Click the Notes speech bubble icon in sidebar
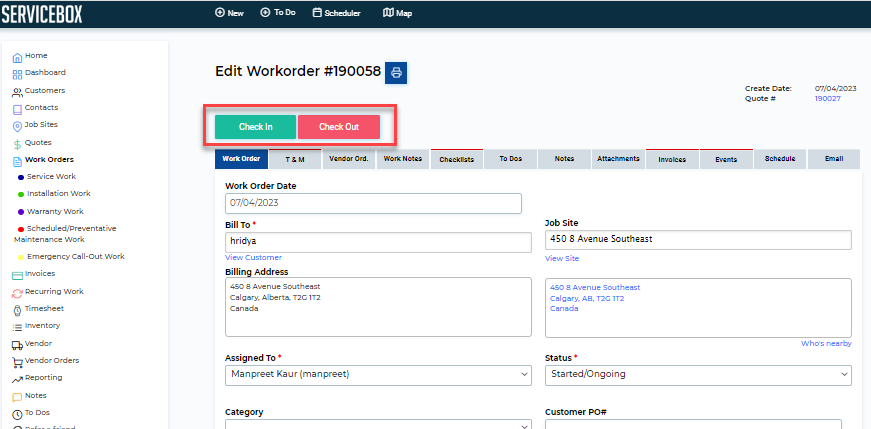This screenshot has width=871, height=429. point(17,397)
